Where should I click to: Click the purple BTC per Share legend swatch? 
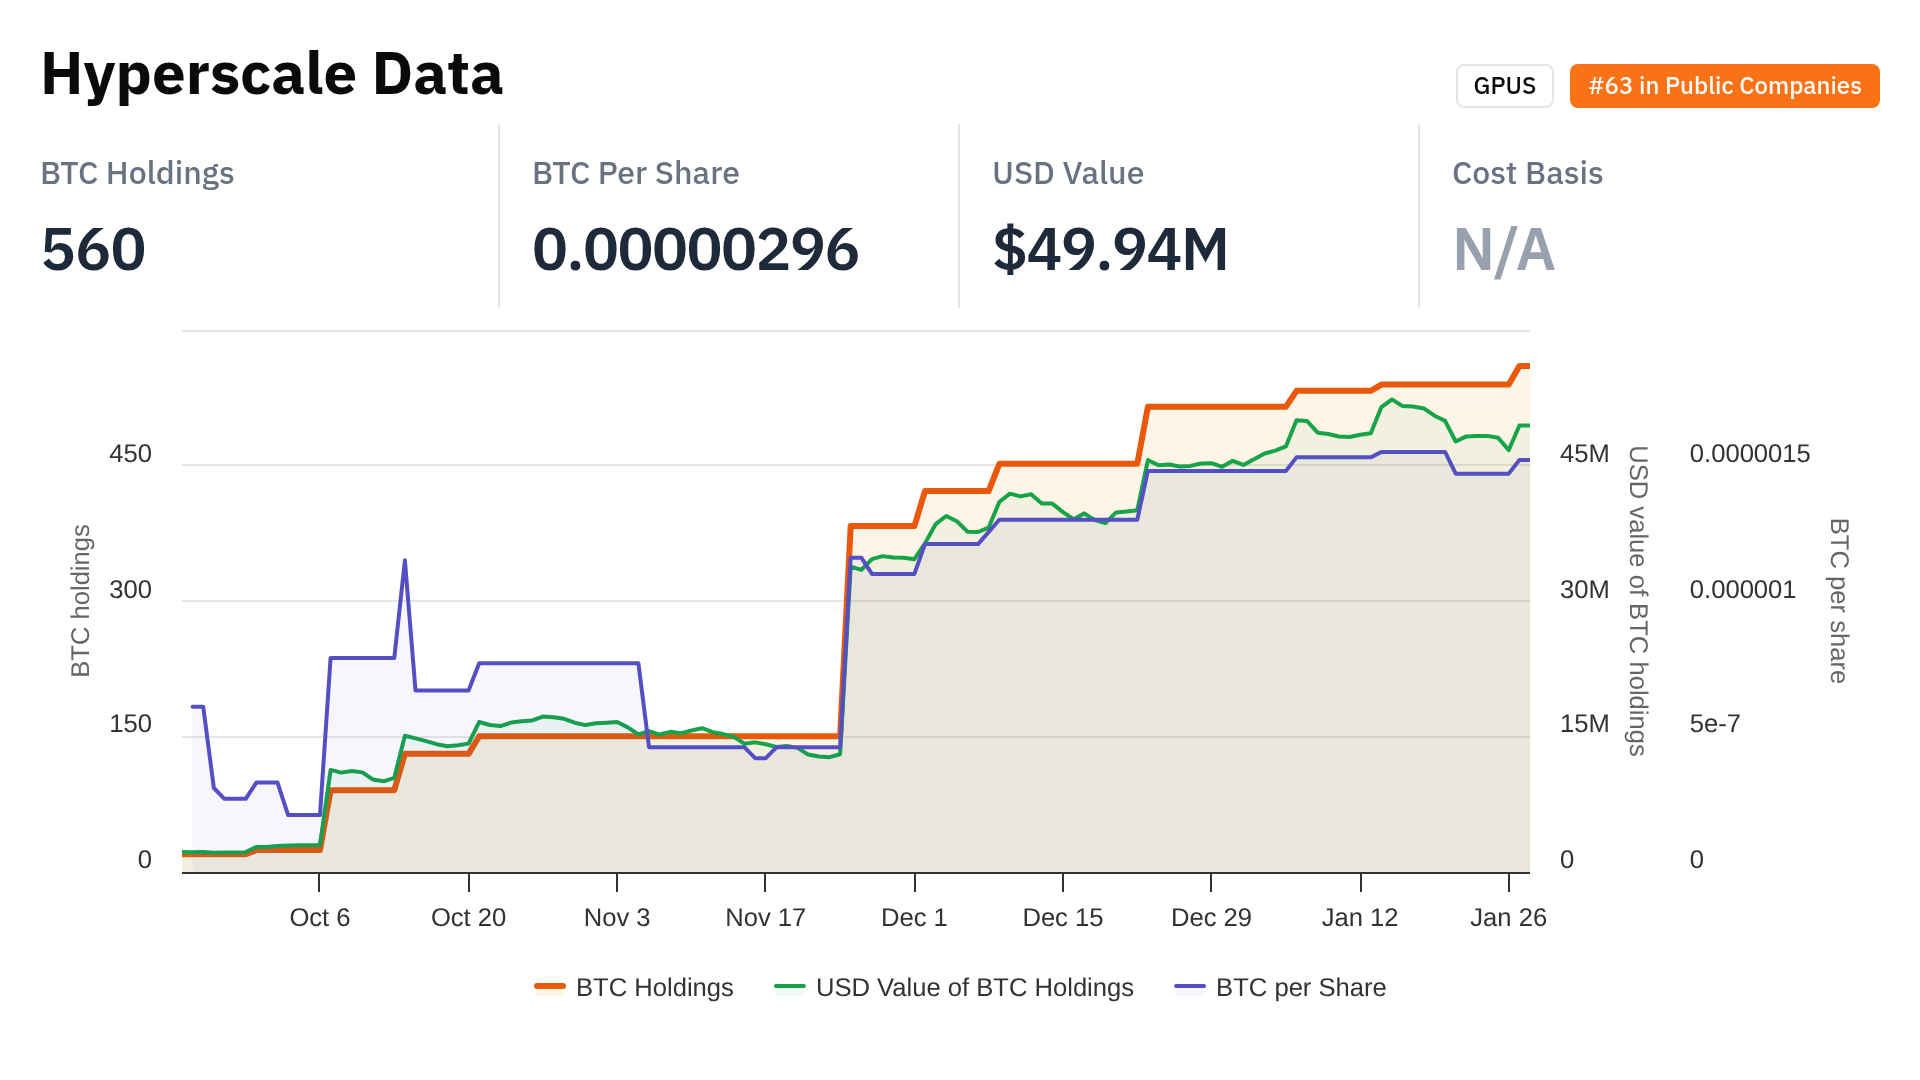coord(1190,987)
